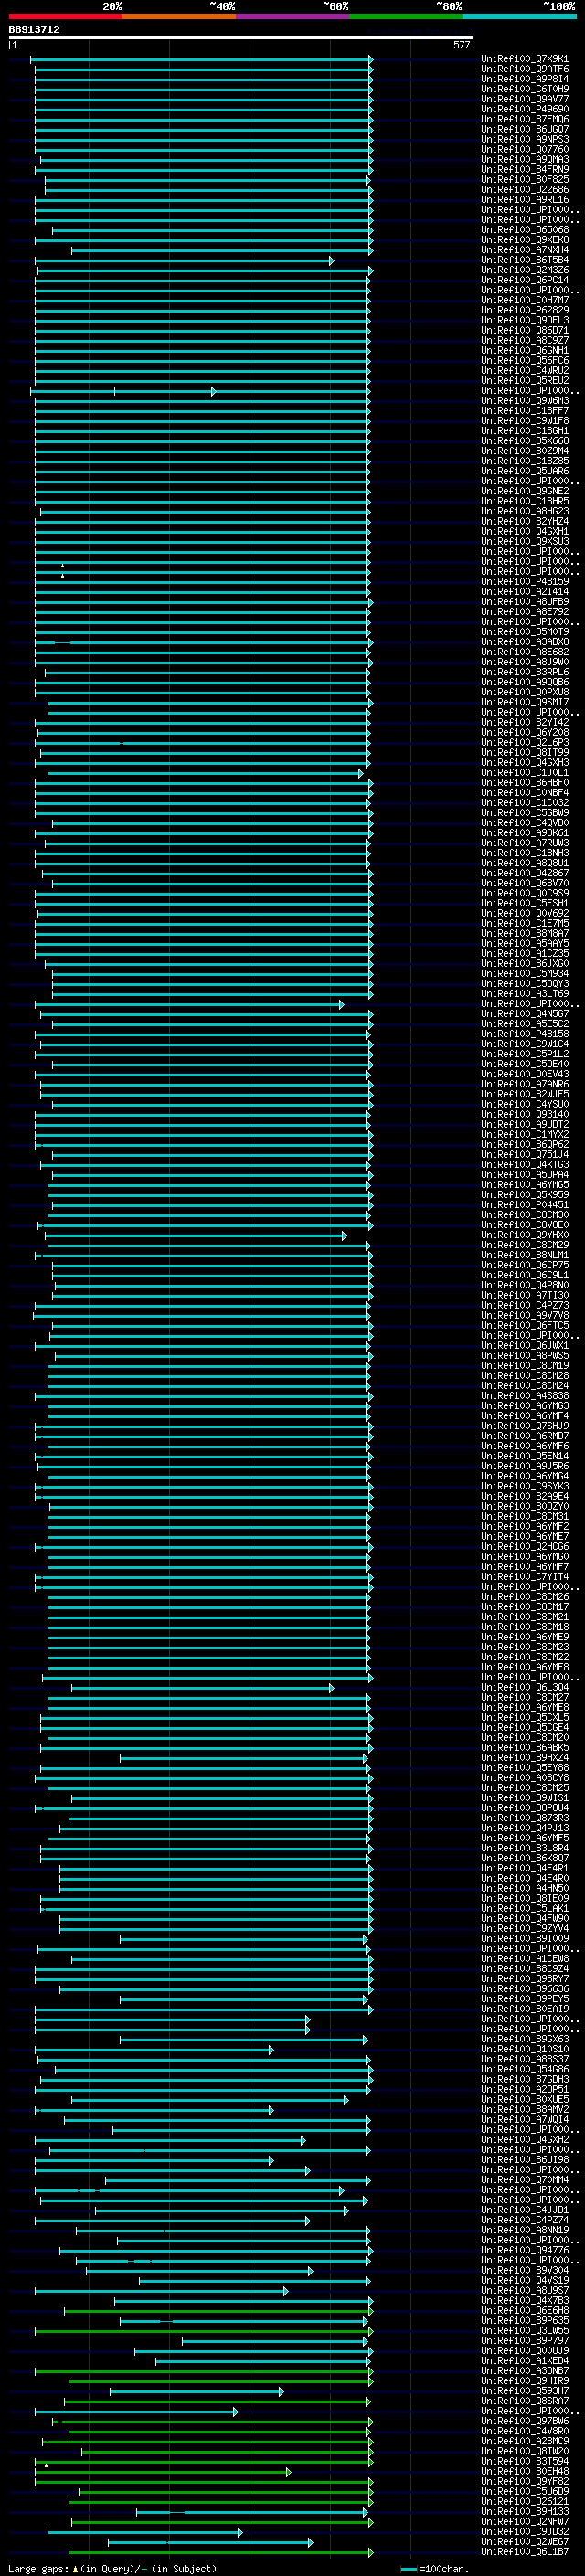Click the purple ~60% identity legend segment

coord(292,16)
